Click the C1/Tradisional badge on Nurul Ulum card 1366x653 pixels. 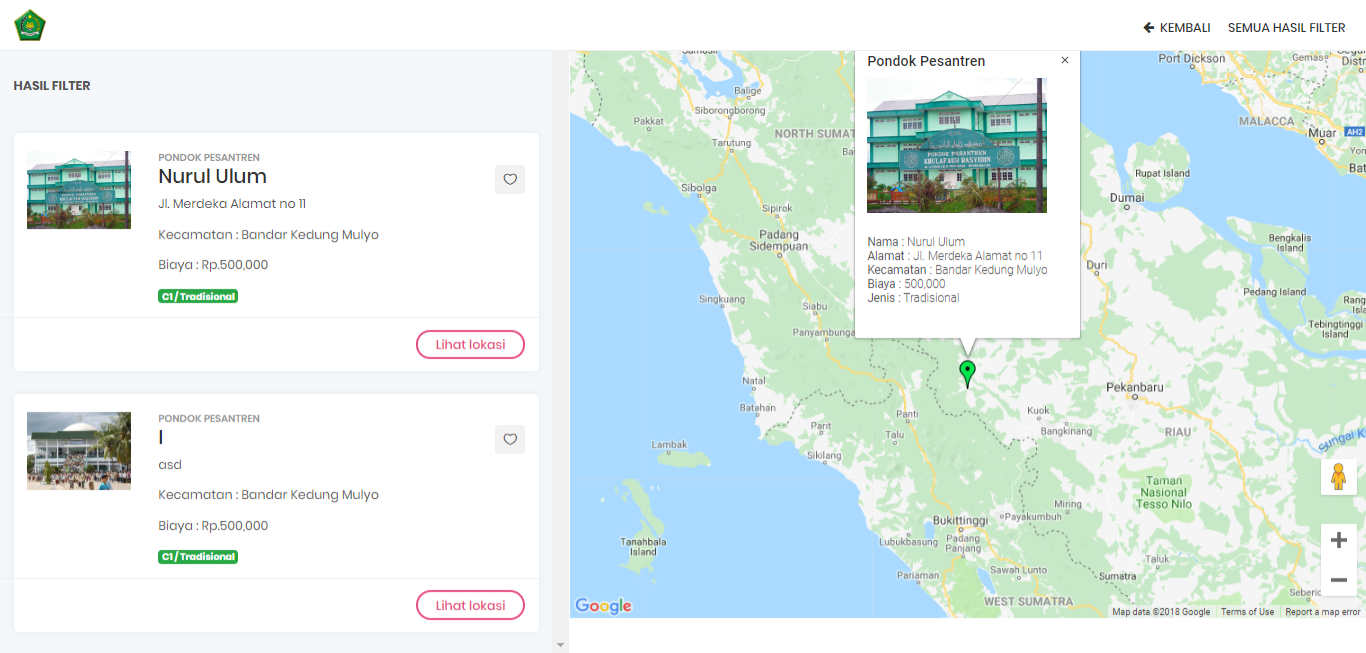pyautogui.click(x=198, y=296)
